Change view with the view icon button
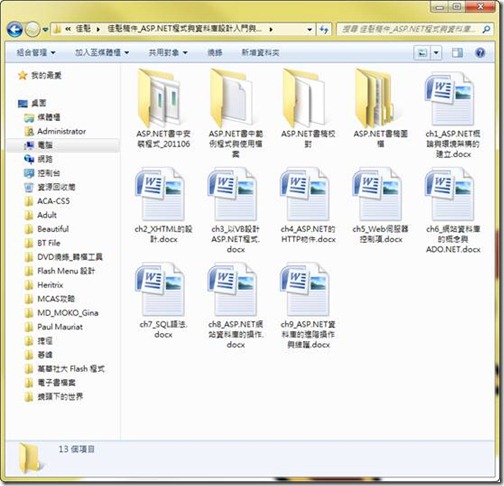Screen dimensions: 504x486 point(422,53)
